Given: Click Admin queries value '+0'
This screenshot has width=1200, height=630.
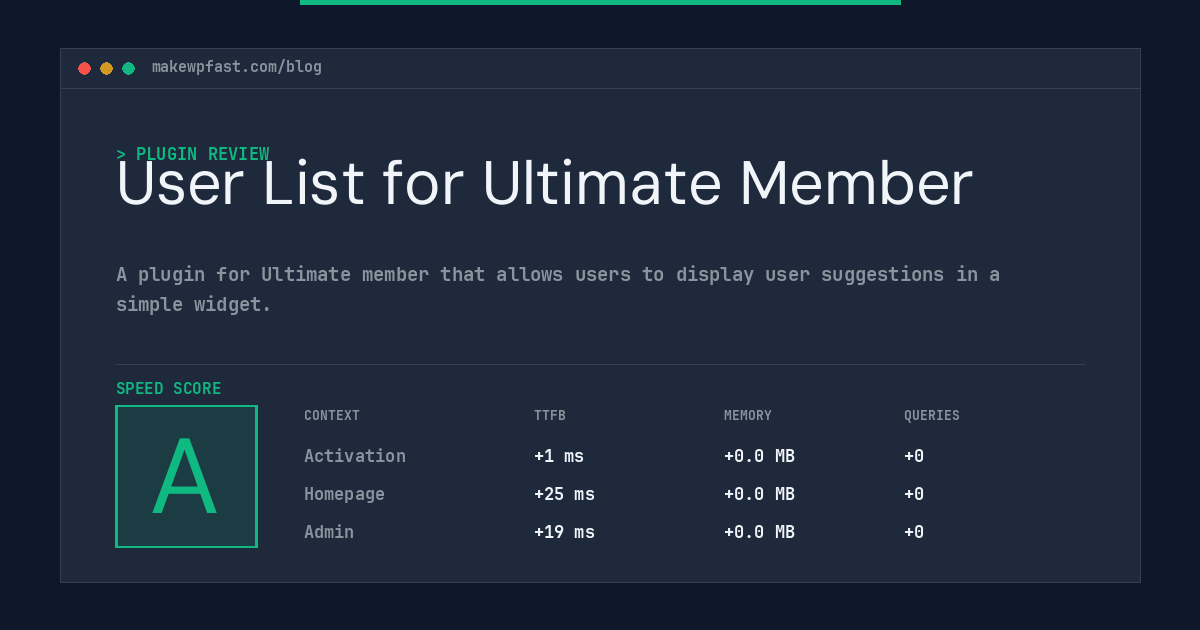Looking at the screenshot, I should (914, 532).
